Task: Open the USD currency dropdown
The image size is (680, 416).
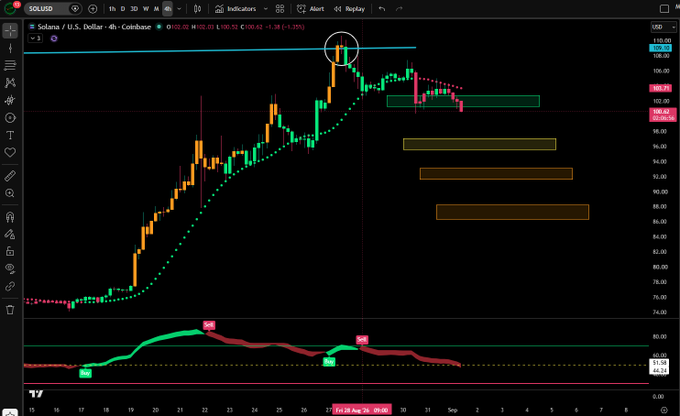Action: tap(663, 27)
